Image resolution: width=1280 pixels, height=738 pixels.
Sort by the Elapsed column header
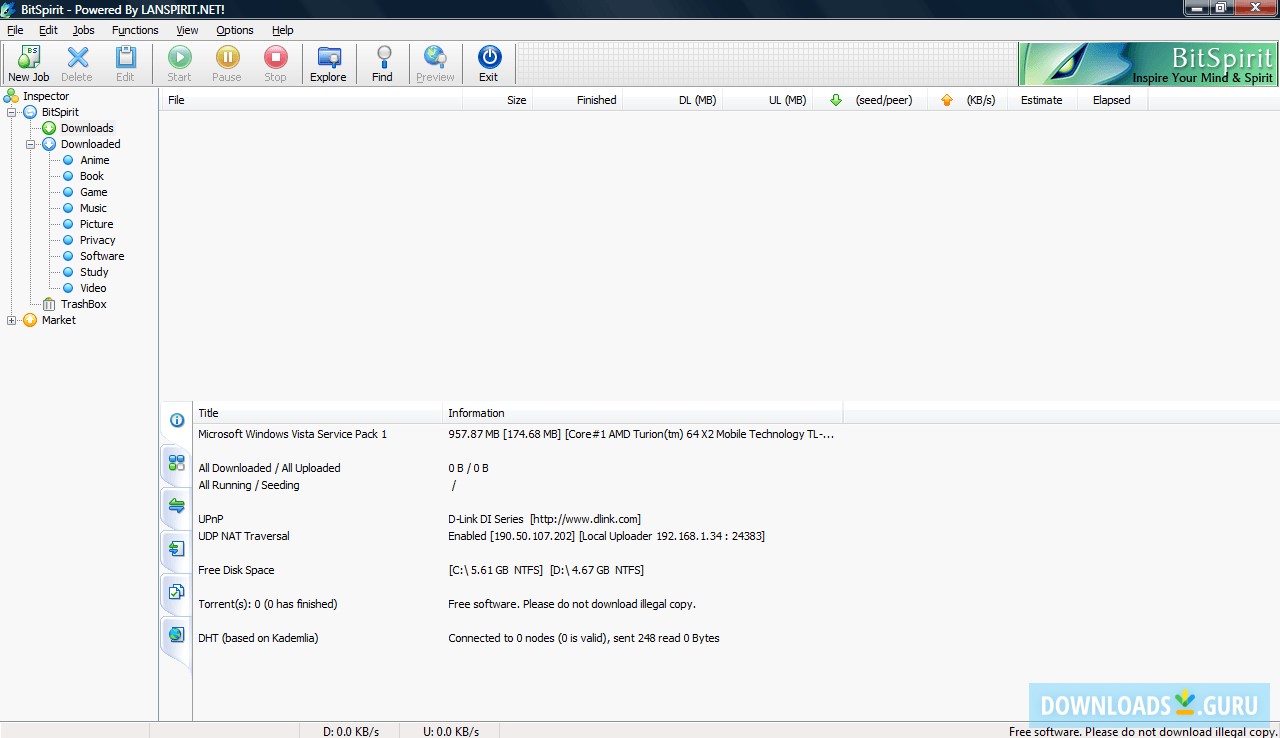(x=1112, y=100)
